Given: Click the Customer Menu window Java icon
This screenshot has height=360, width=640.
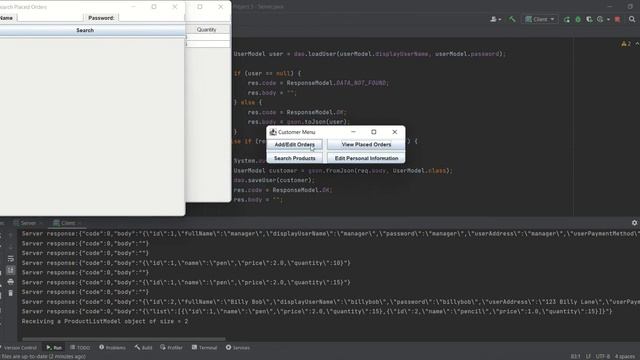Looking at the screenshot, I should coord(273,132).
